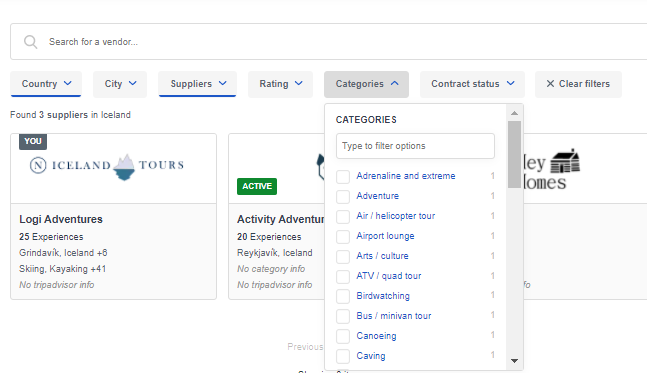Click the Iceland Tours logo image

107,166
